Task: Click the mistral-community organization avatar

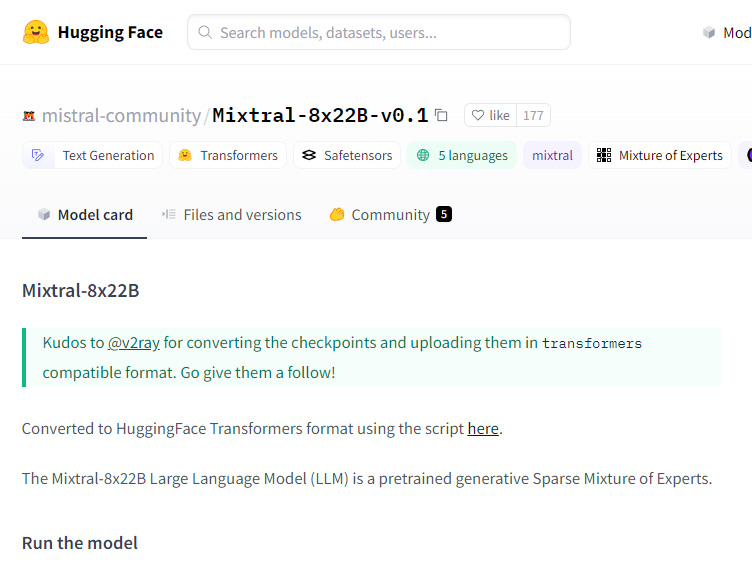Action: point(29,116)
